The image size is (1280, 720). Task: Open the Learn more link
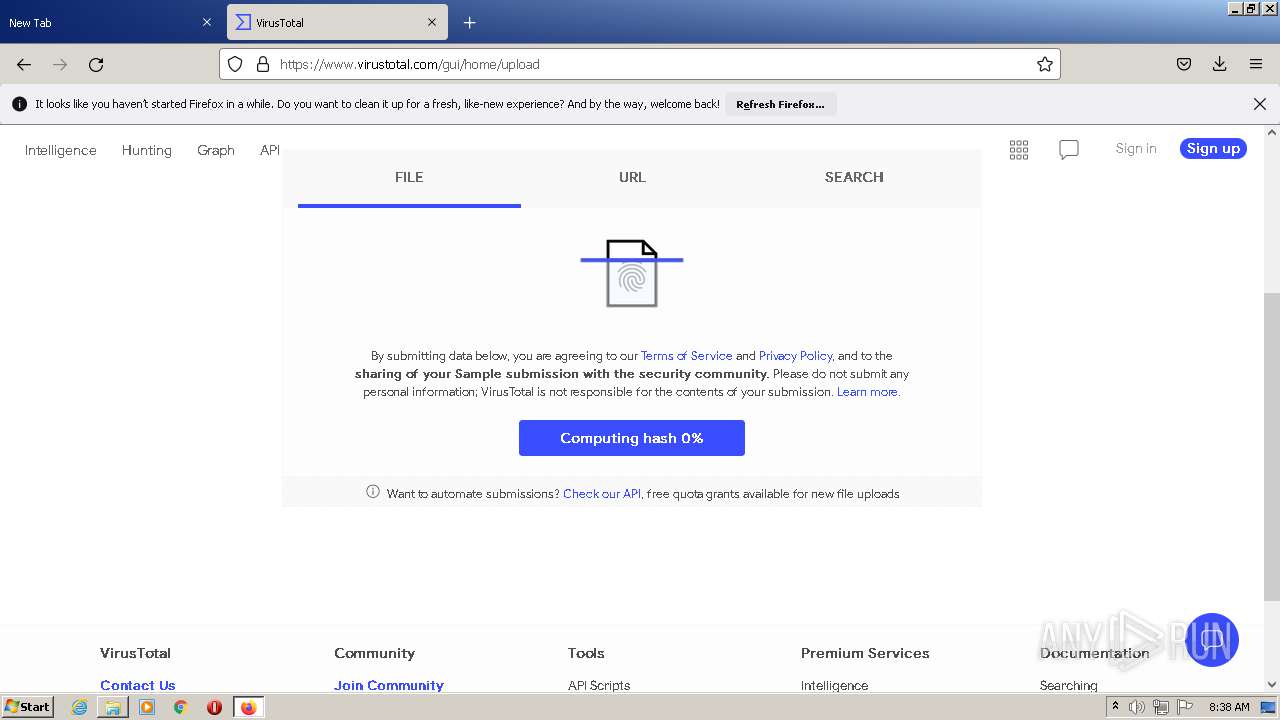(x=867, y=391)
